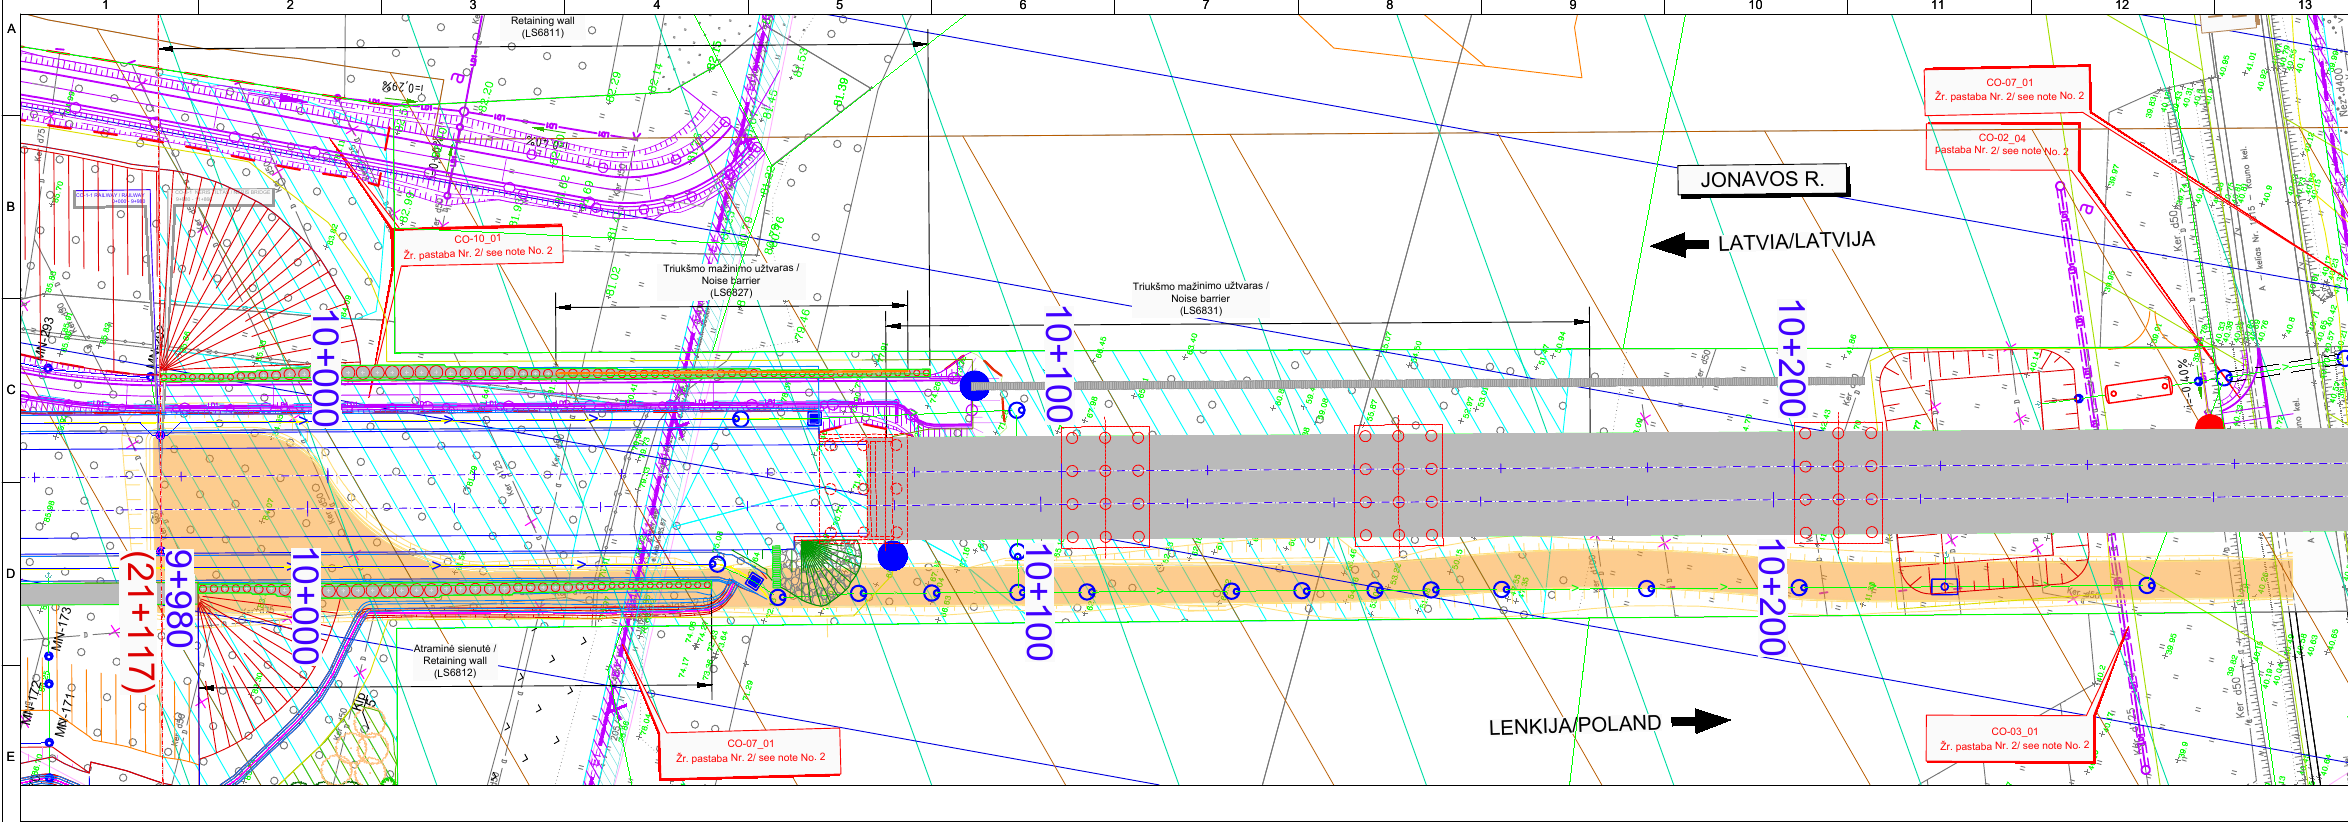This screenshot has height=822, width=2348.
Task: Click grid column header 7
Action: (1205, 6)
